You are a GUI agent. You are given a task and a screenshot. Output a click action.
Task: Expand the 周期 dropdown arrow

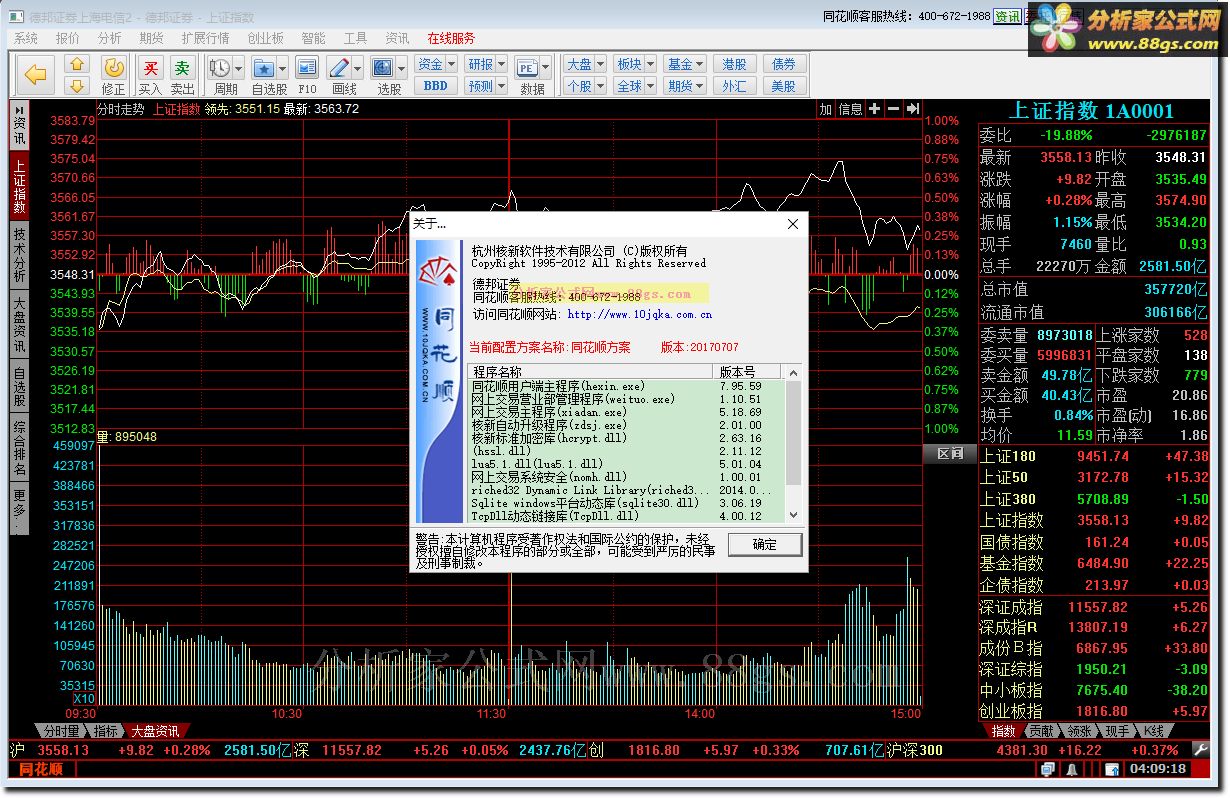coord(238,68)
